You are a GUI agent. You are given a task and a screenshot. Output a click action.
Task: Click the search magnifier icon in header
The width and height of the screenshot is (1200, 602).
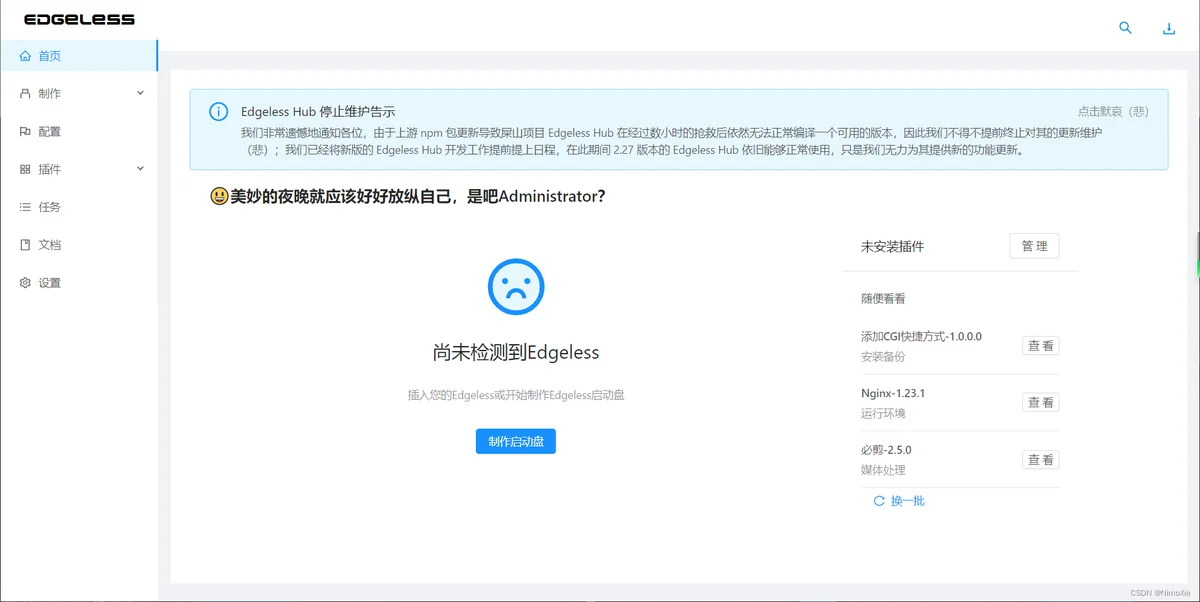[1125, 28]
